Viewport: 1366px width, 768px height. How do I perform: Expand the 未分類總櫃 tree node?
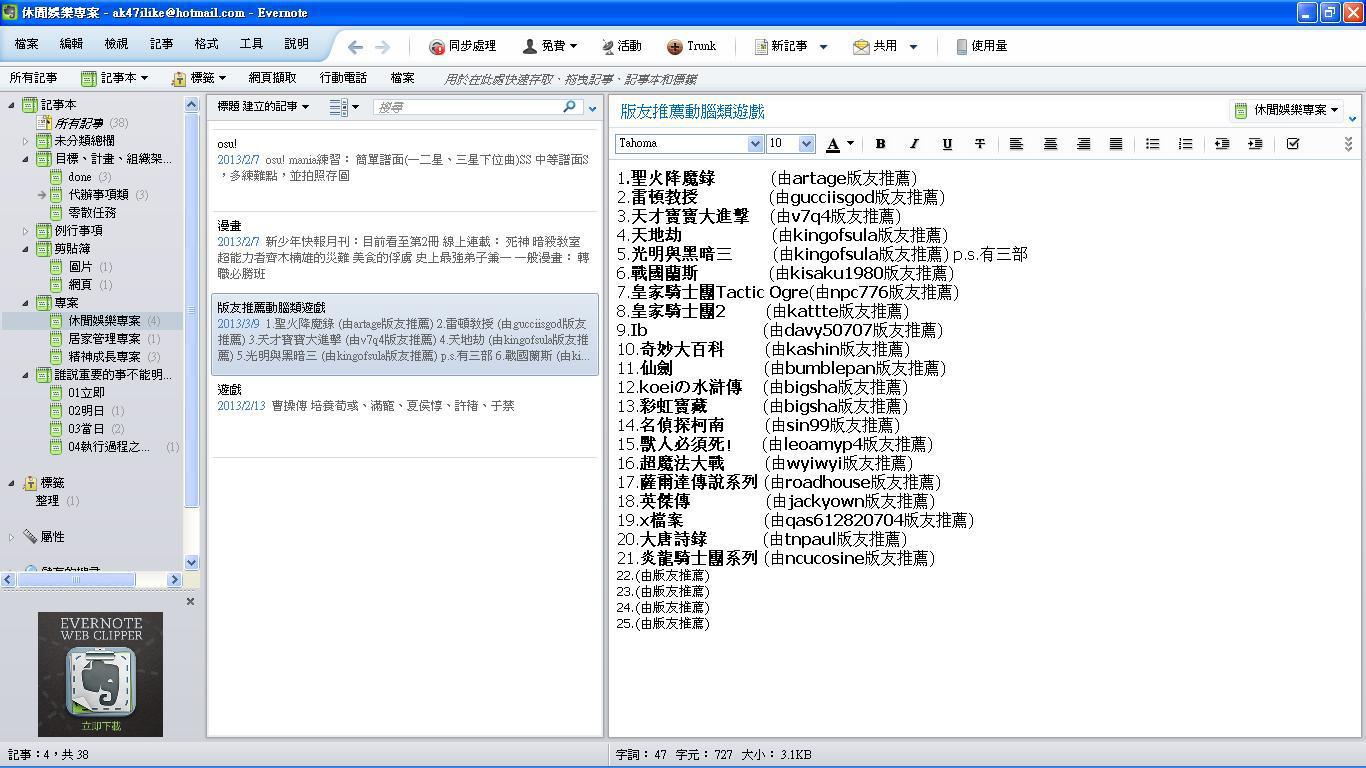click(26, 141)
